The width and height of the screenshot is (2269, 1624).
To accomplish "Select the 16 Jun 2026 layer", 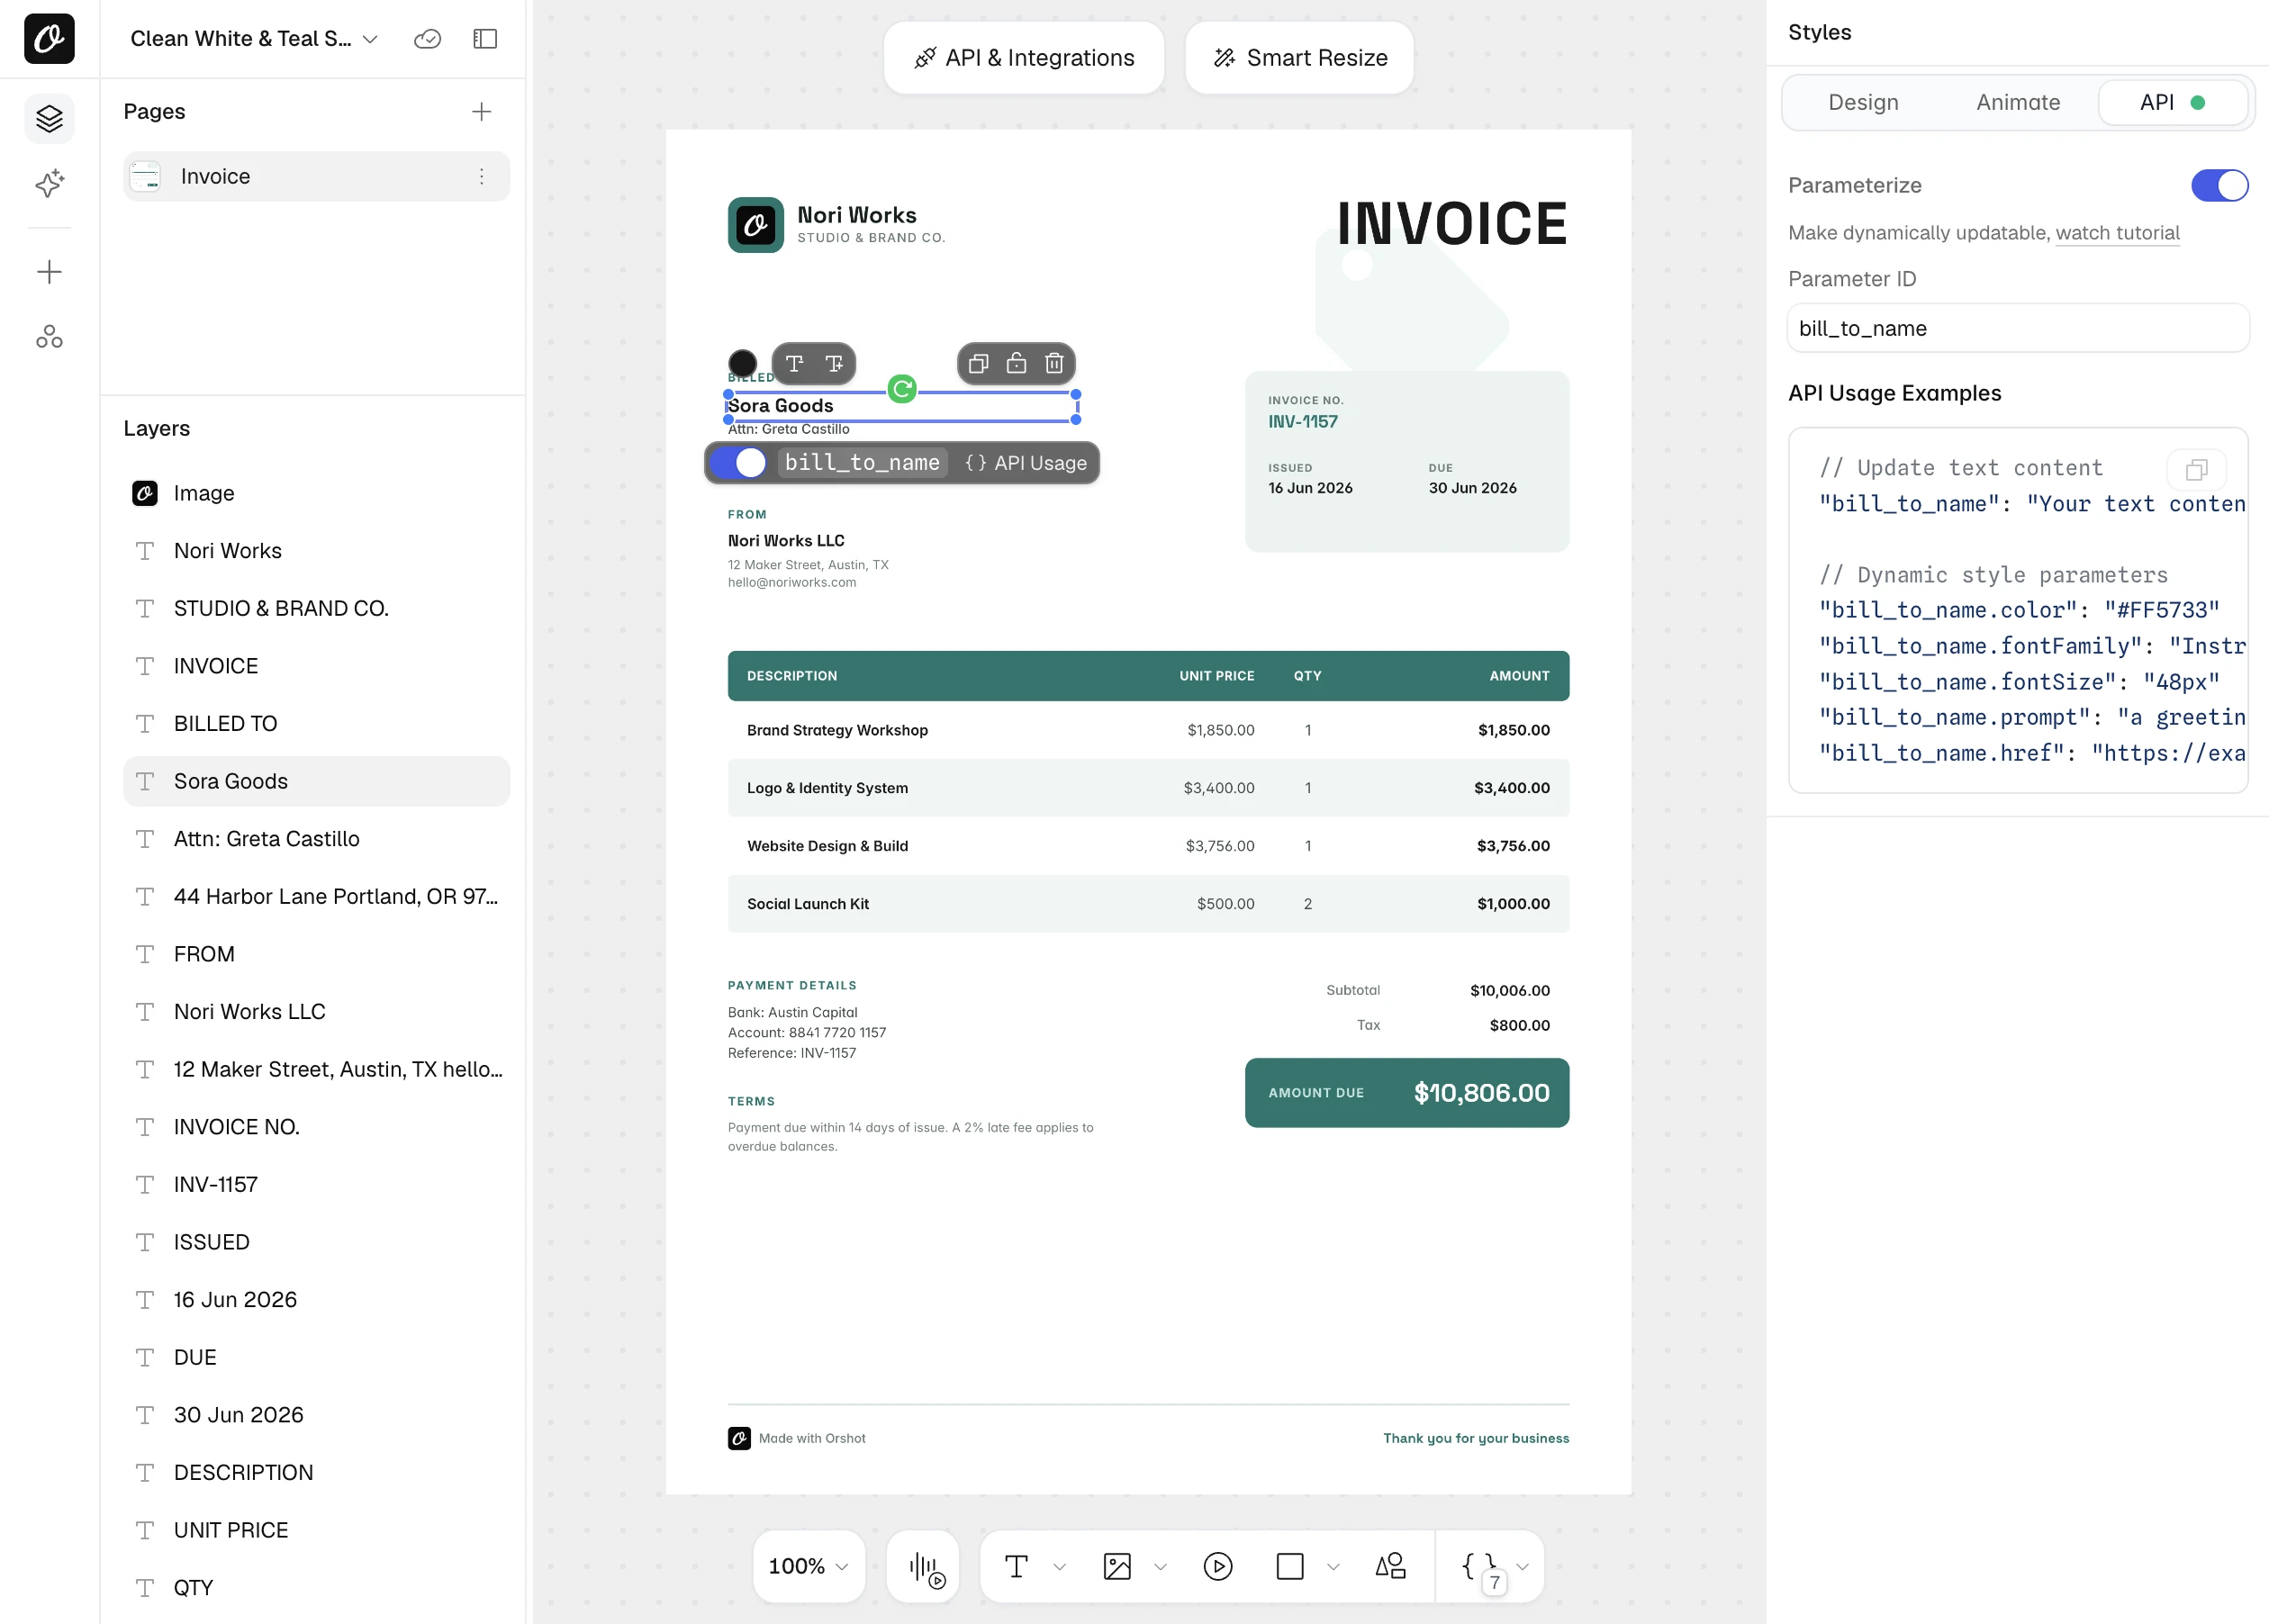I will (x=316, y=1300).
